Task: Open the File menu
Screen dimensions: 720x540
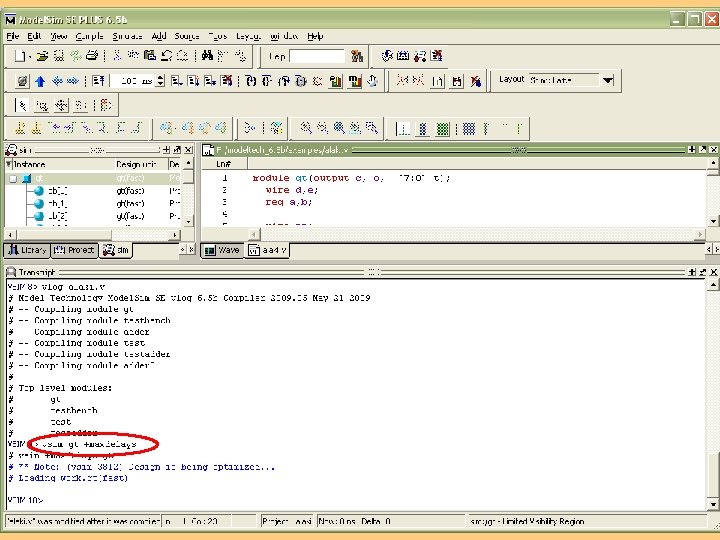Action: (13, 36)
